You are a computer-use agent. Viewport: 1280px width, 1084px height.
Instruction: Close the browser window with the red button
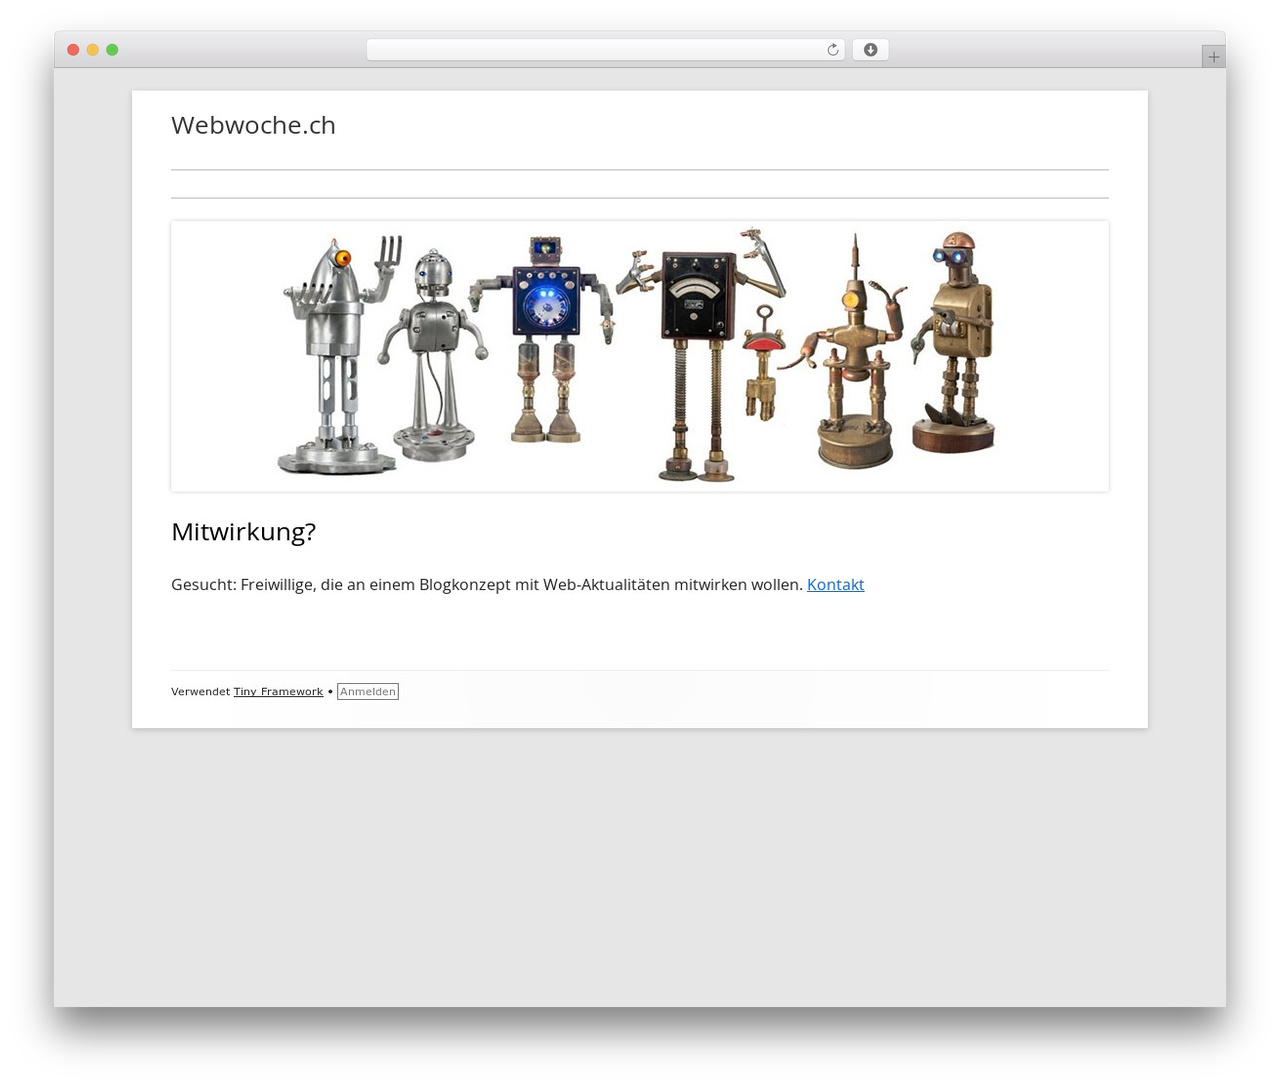point(73,50)
